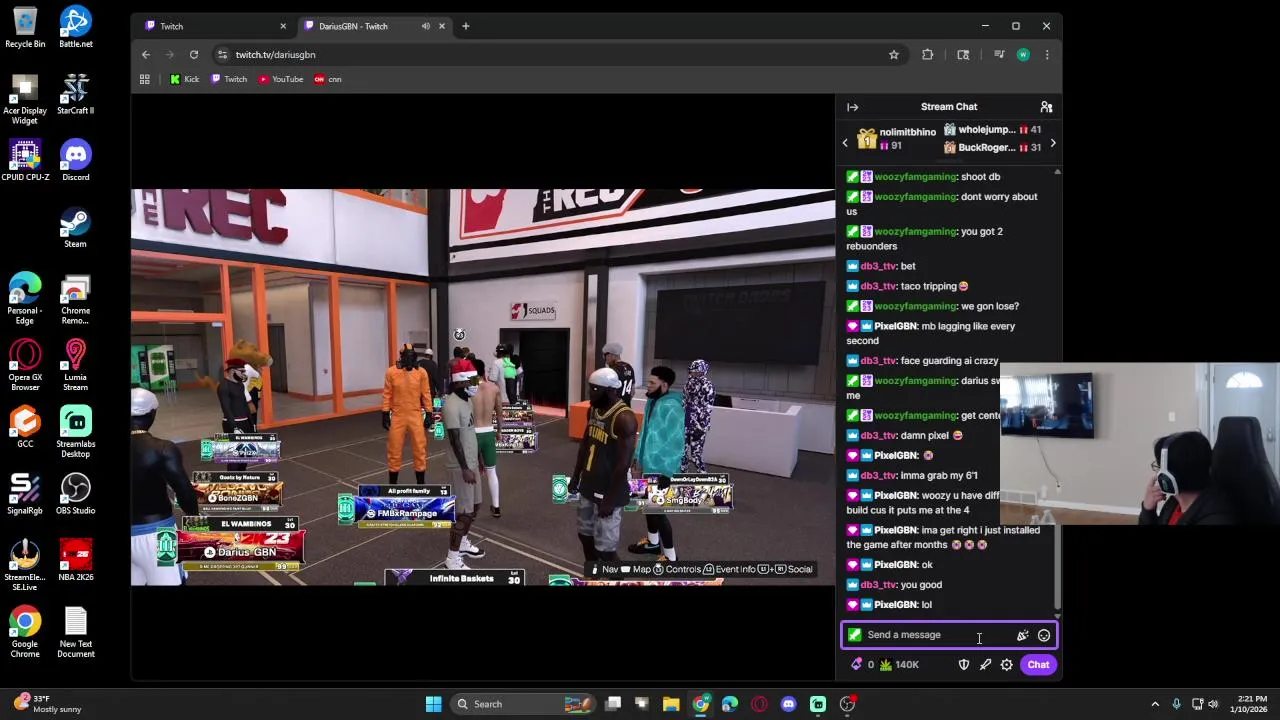The height and width of the screenshot is (720, 1280).
Task: Open File Explorer from the taskbar
Action: [671, 704]
